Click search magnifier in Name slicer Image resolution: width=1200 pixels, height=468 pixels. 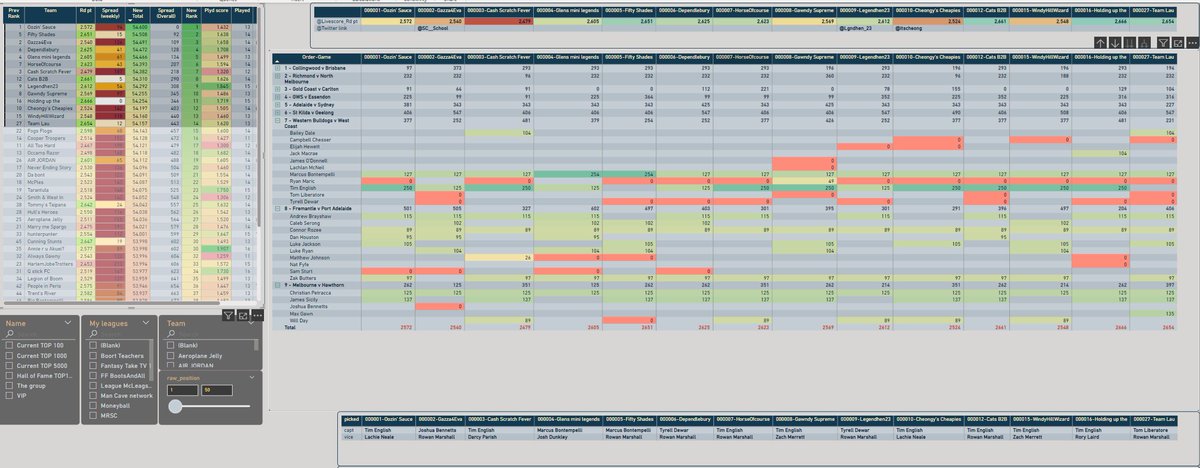[x=10, y=333]
